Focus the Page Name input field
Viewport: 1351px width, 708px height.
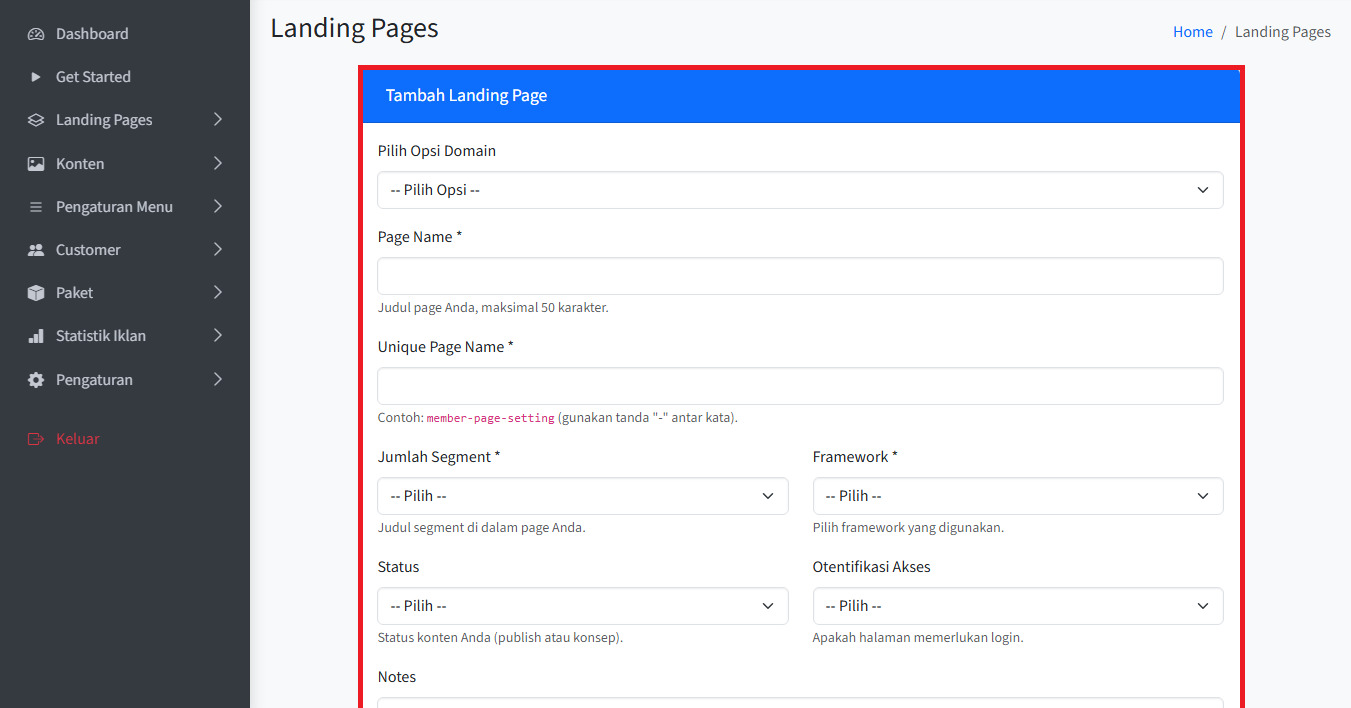pos(799,276)
